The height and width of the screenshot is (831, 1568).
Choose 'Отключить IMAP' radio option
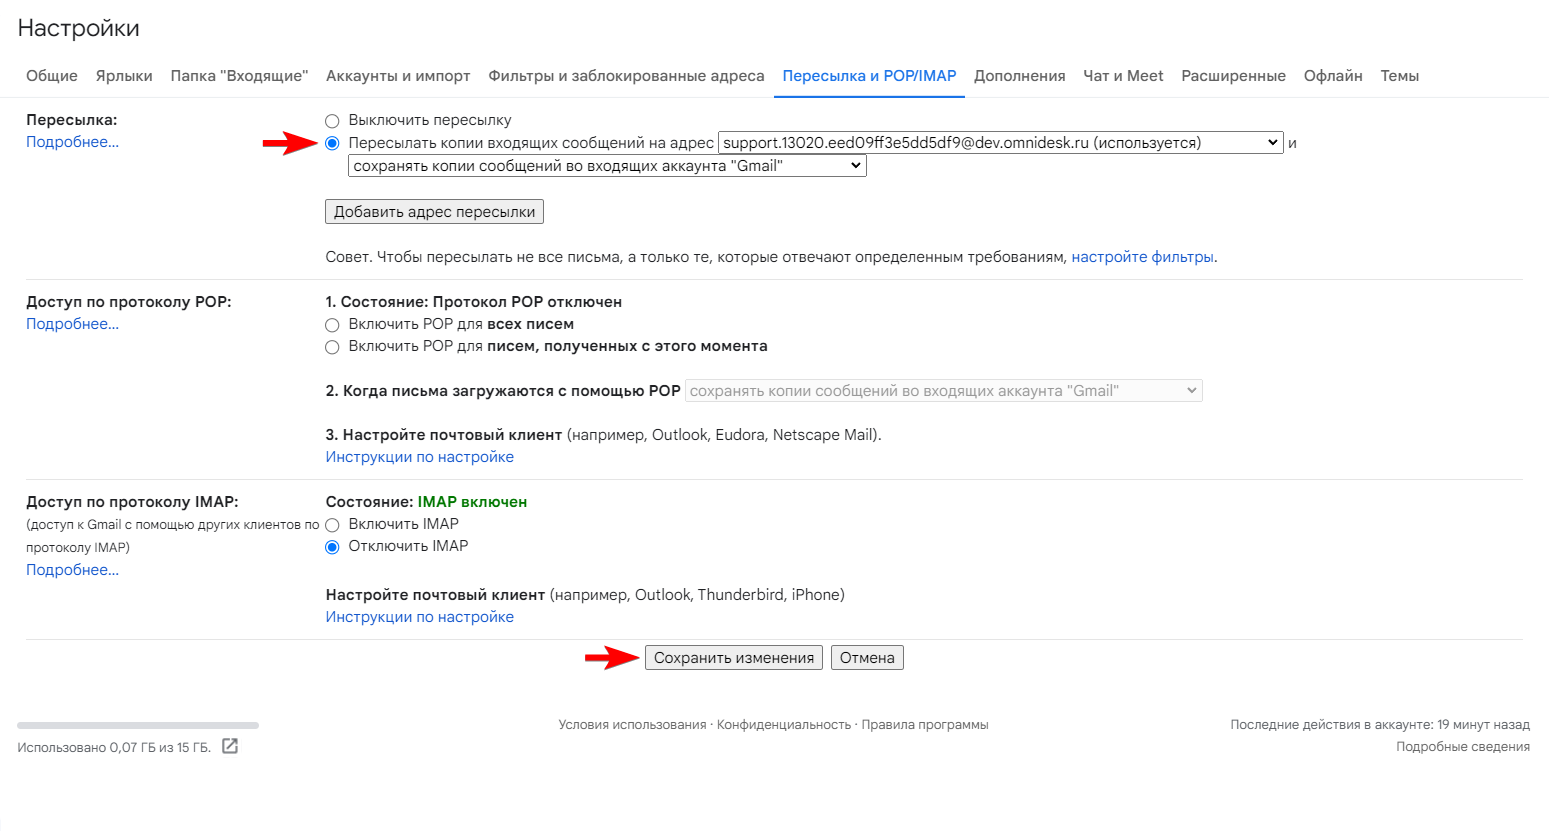[x=332, y=547]
